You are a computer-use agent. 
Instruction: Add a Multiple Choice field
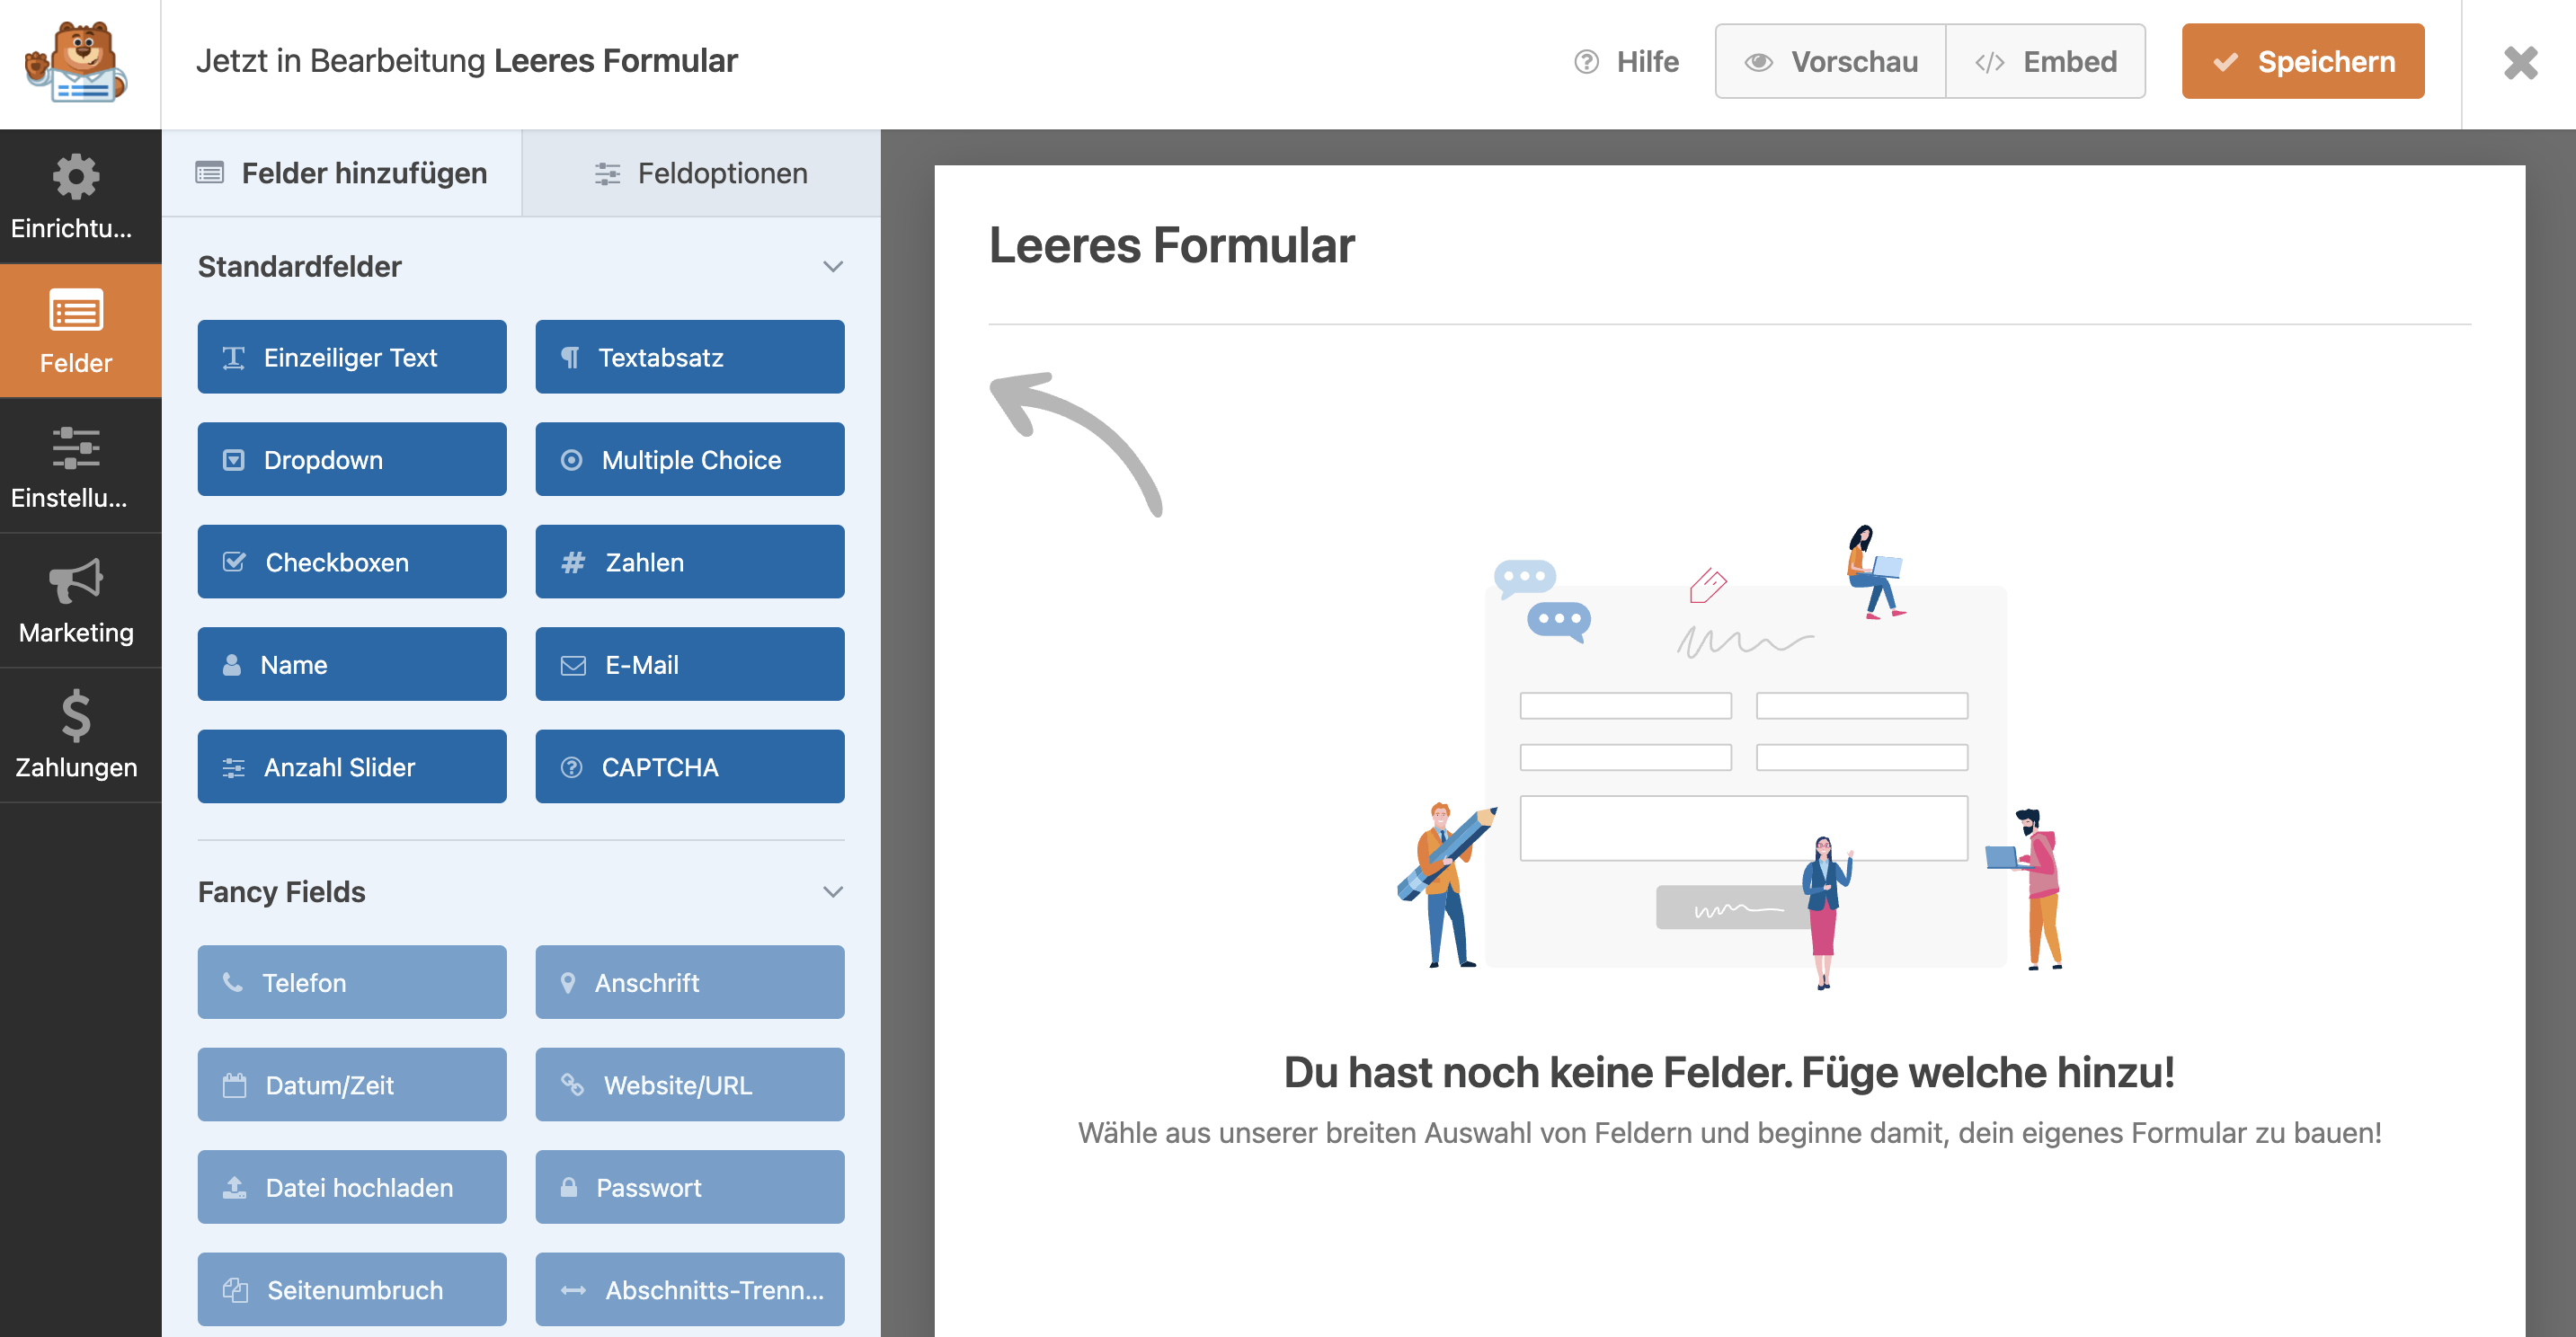pos(690,460)
